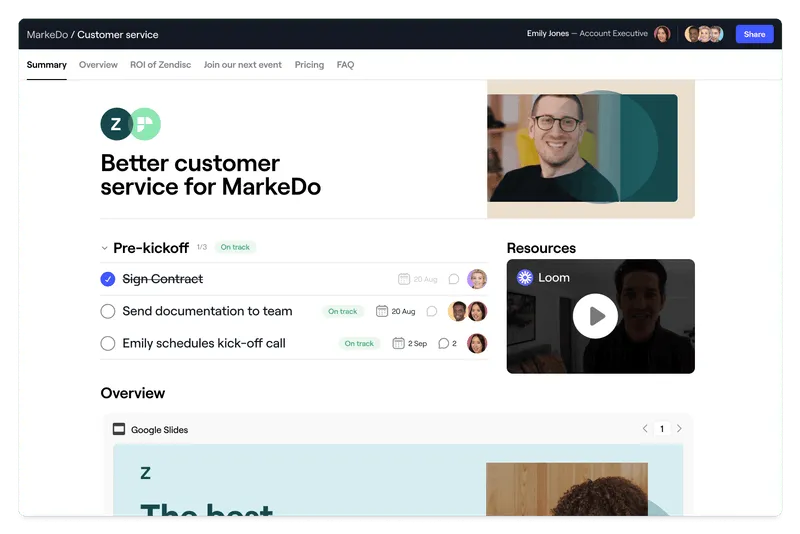The height and width of the screenshot is (534, 800).
Task: Click calendar icon on kick-off call row
Action: pyautogui.click(x=398, y=343)
